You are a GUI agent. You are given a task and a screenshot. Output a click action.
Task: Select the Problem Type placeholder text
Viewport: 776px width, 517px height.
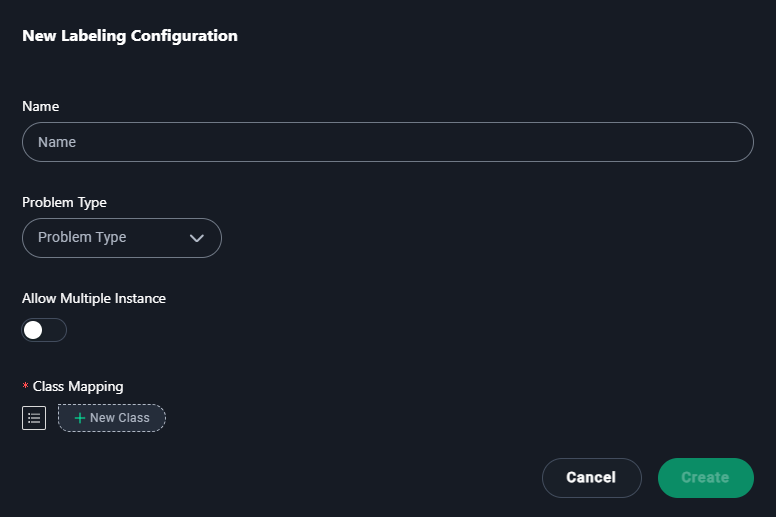pyautogui.click(x=82, y=237)
